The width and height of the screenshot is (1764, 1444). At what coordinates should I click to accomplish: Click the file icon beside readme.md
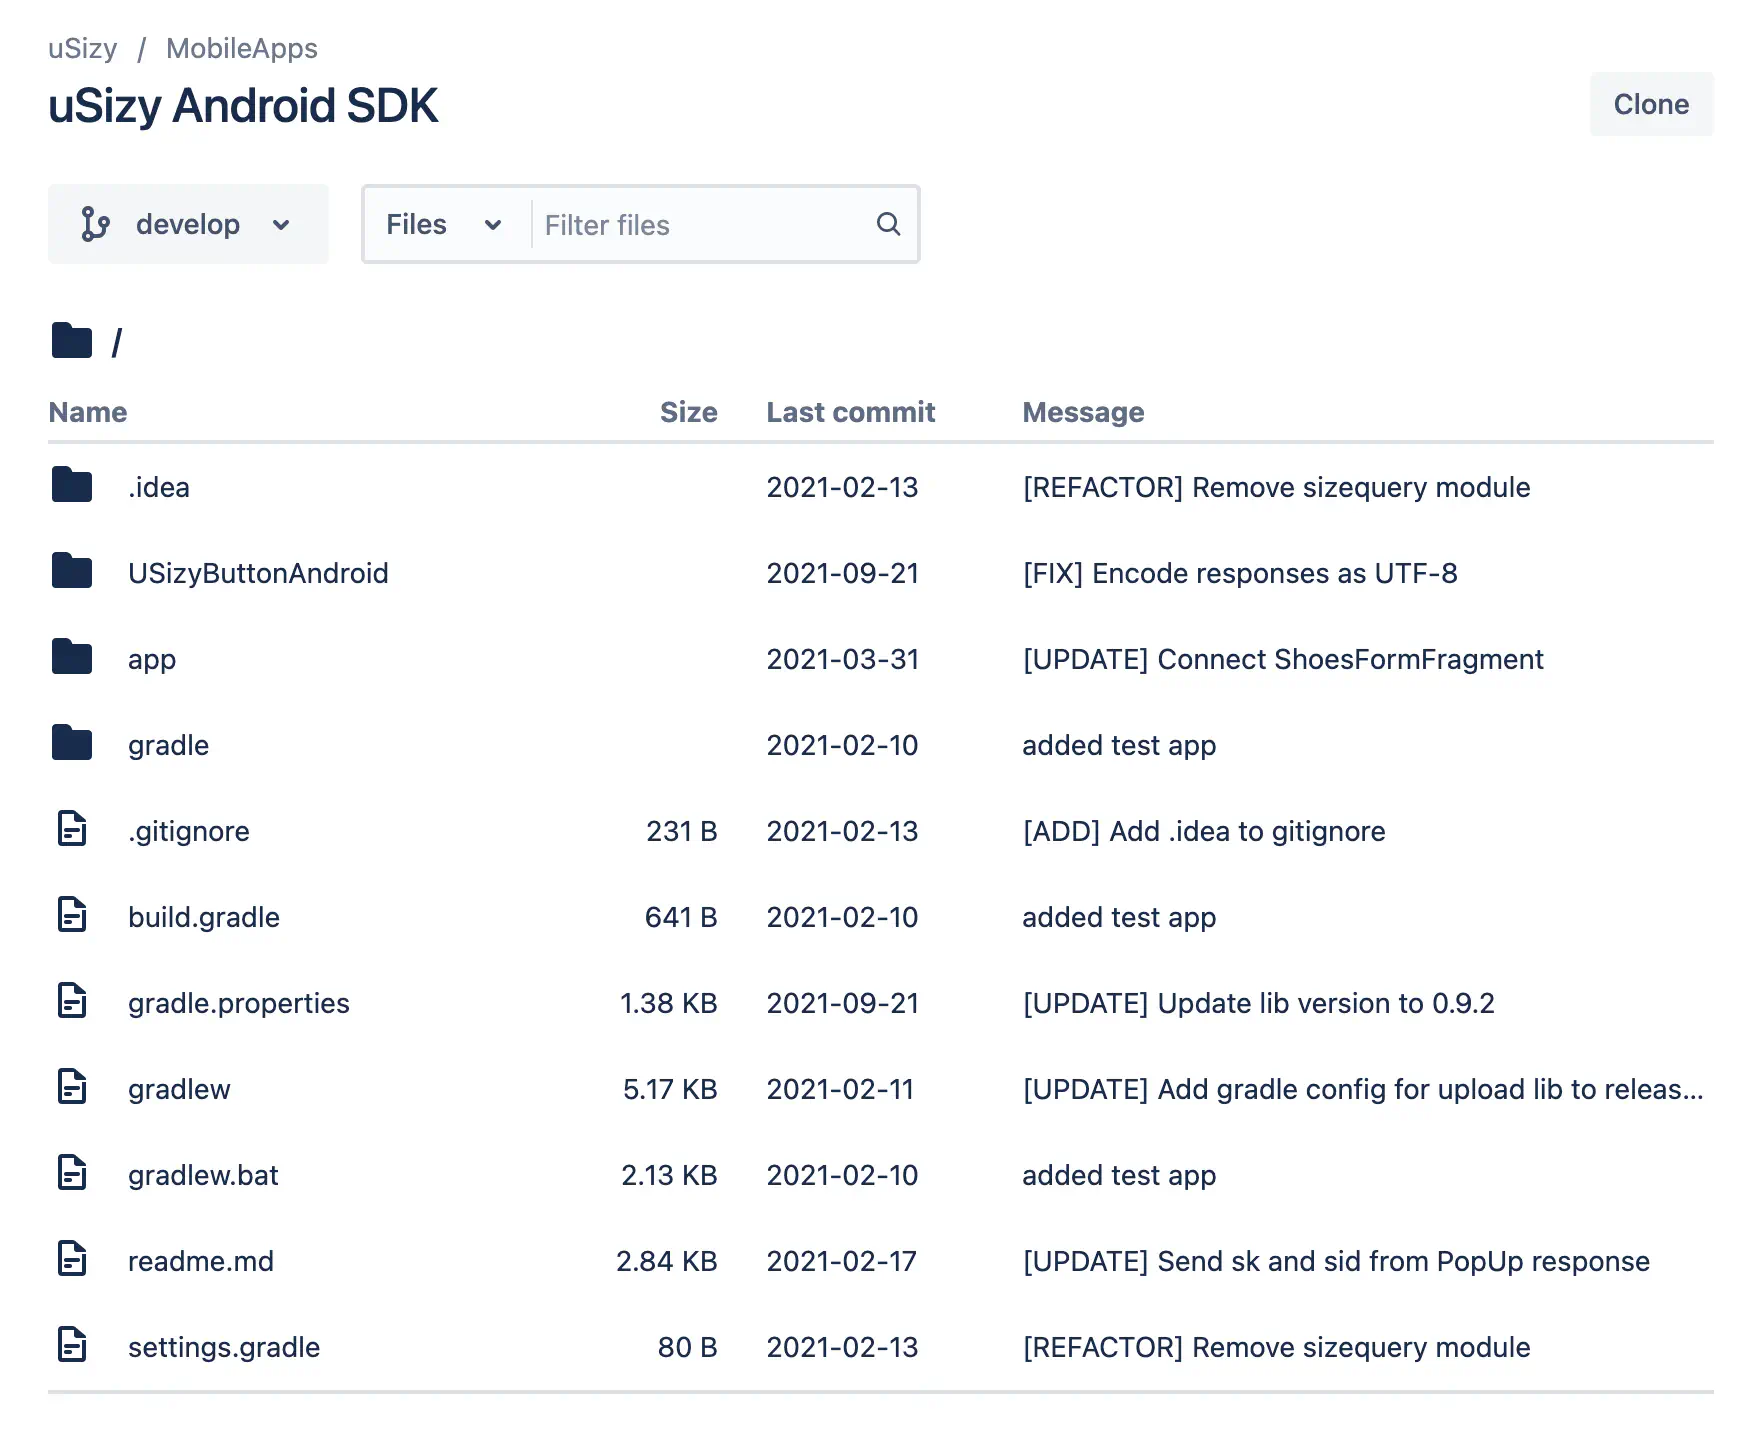[72, 1260]
